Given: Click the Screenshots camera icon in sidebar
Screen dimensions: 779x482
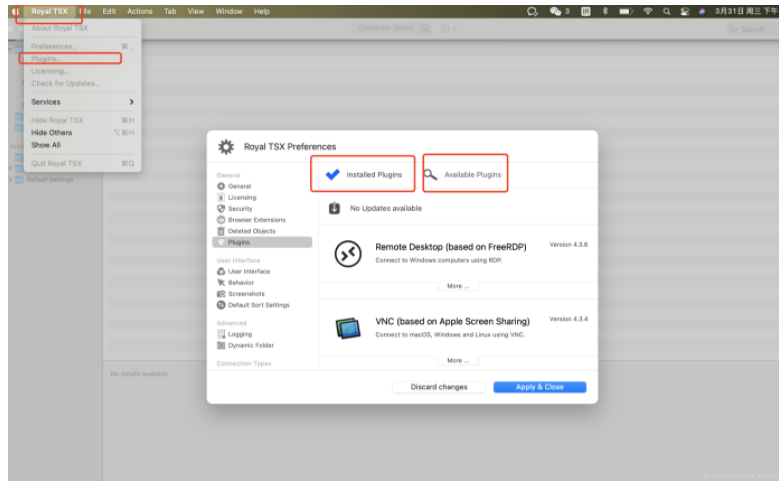Looking at the screenshot, I should pos(221,294).
